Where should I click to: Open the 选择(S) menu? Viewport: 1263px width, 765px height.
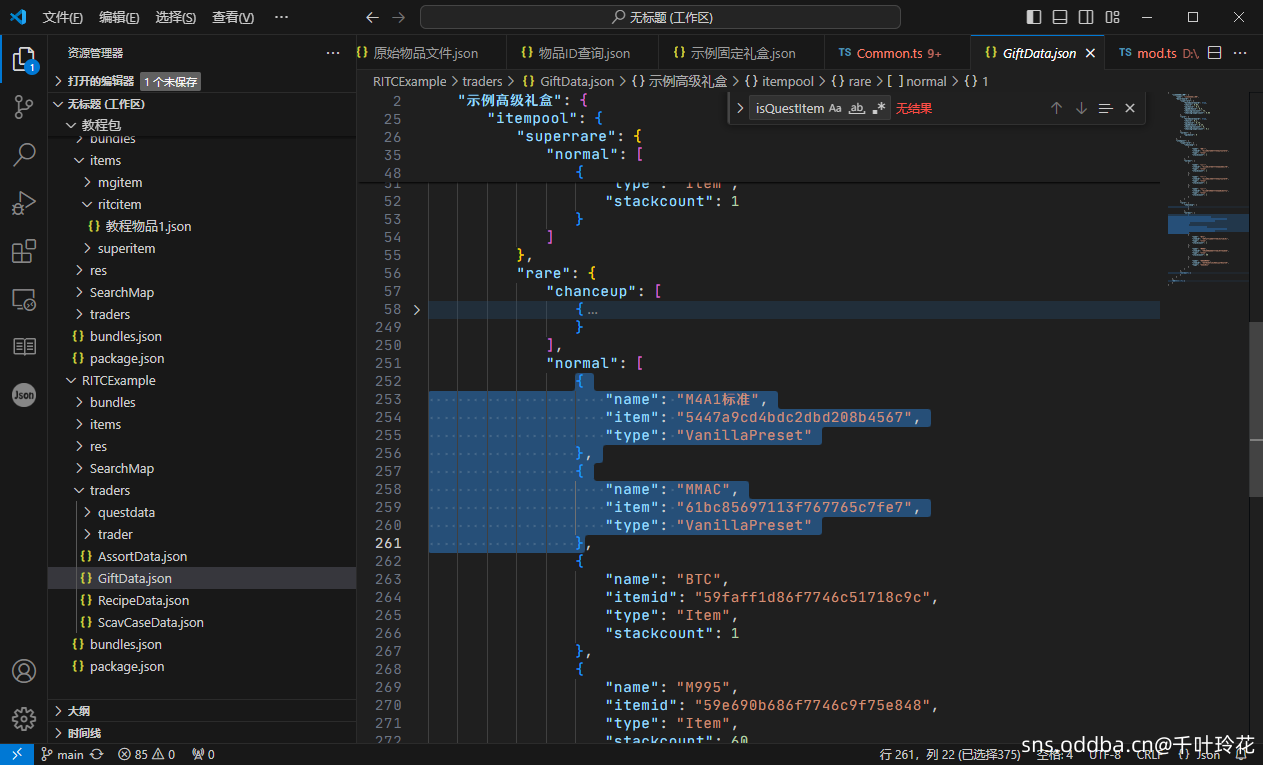[x=175, y=18]
